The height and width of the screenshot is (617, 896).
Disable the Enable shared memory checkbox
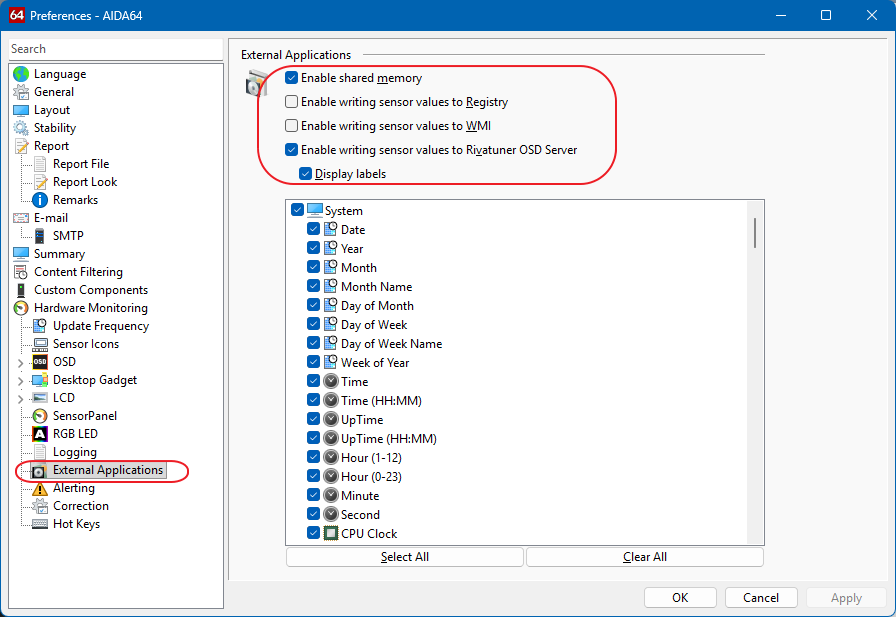291,78
